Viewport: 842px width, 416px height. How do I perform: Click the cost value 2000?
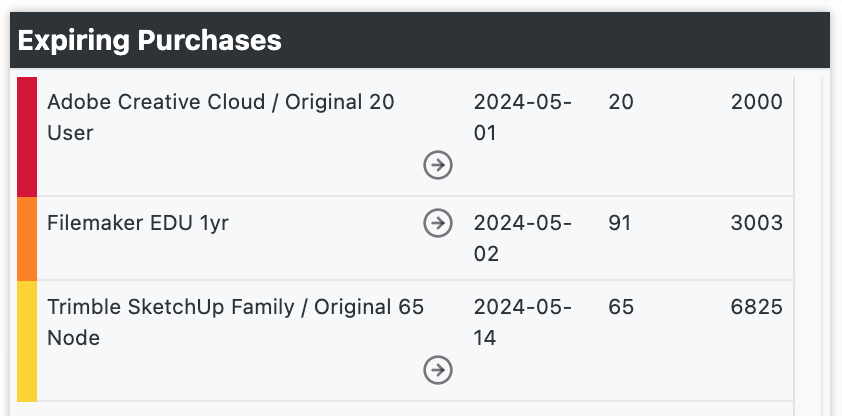pyautogui.click(x=757, y=102)
